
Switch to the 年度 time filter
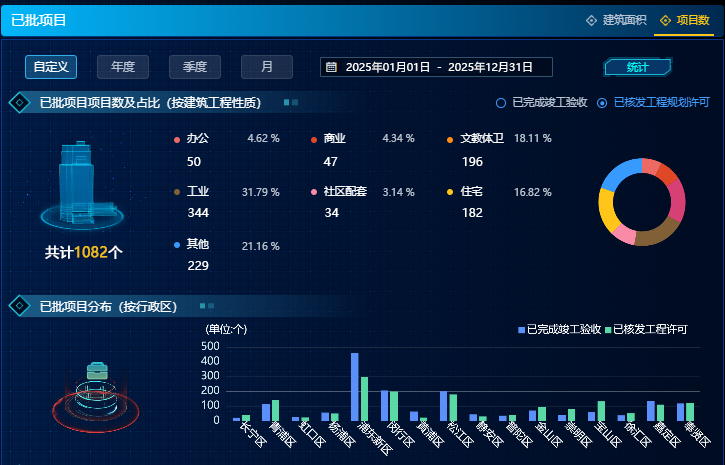(x=123, y=67)
